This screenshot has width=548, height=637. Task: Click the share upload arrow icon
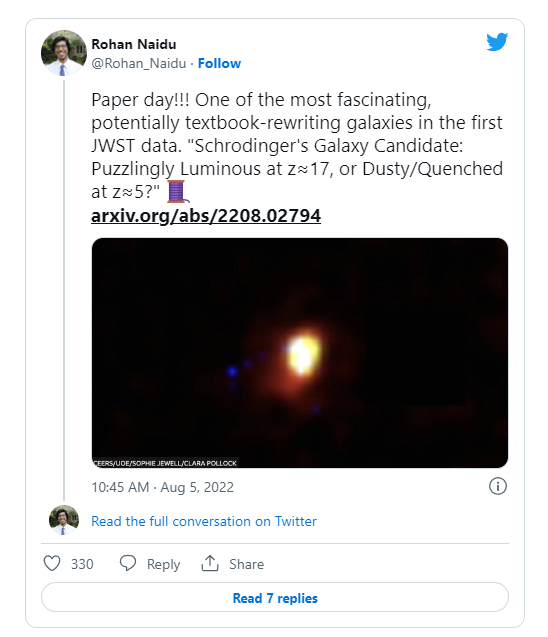pos(210,563)
